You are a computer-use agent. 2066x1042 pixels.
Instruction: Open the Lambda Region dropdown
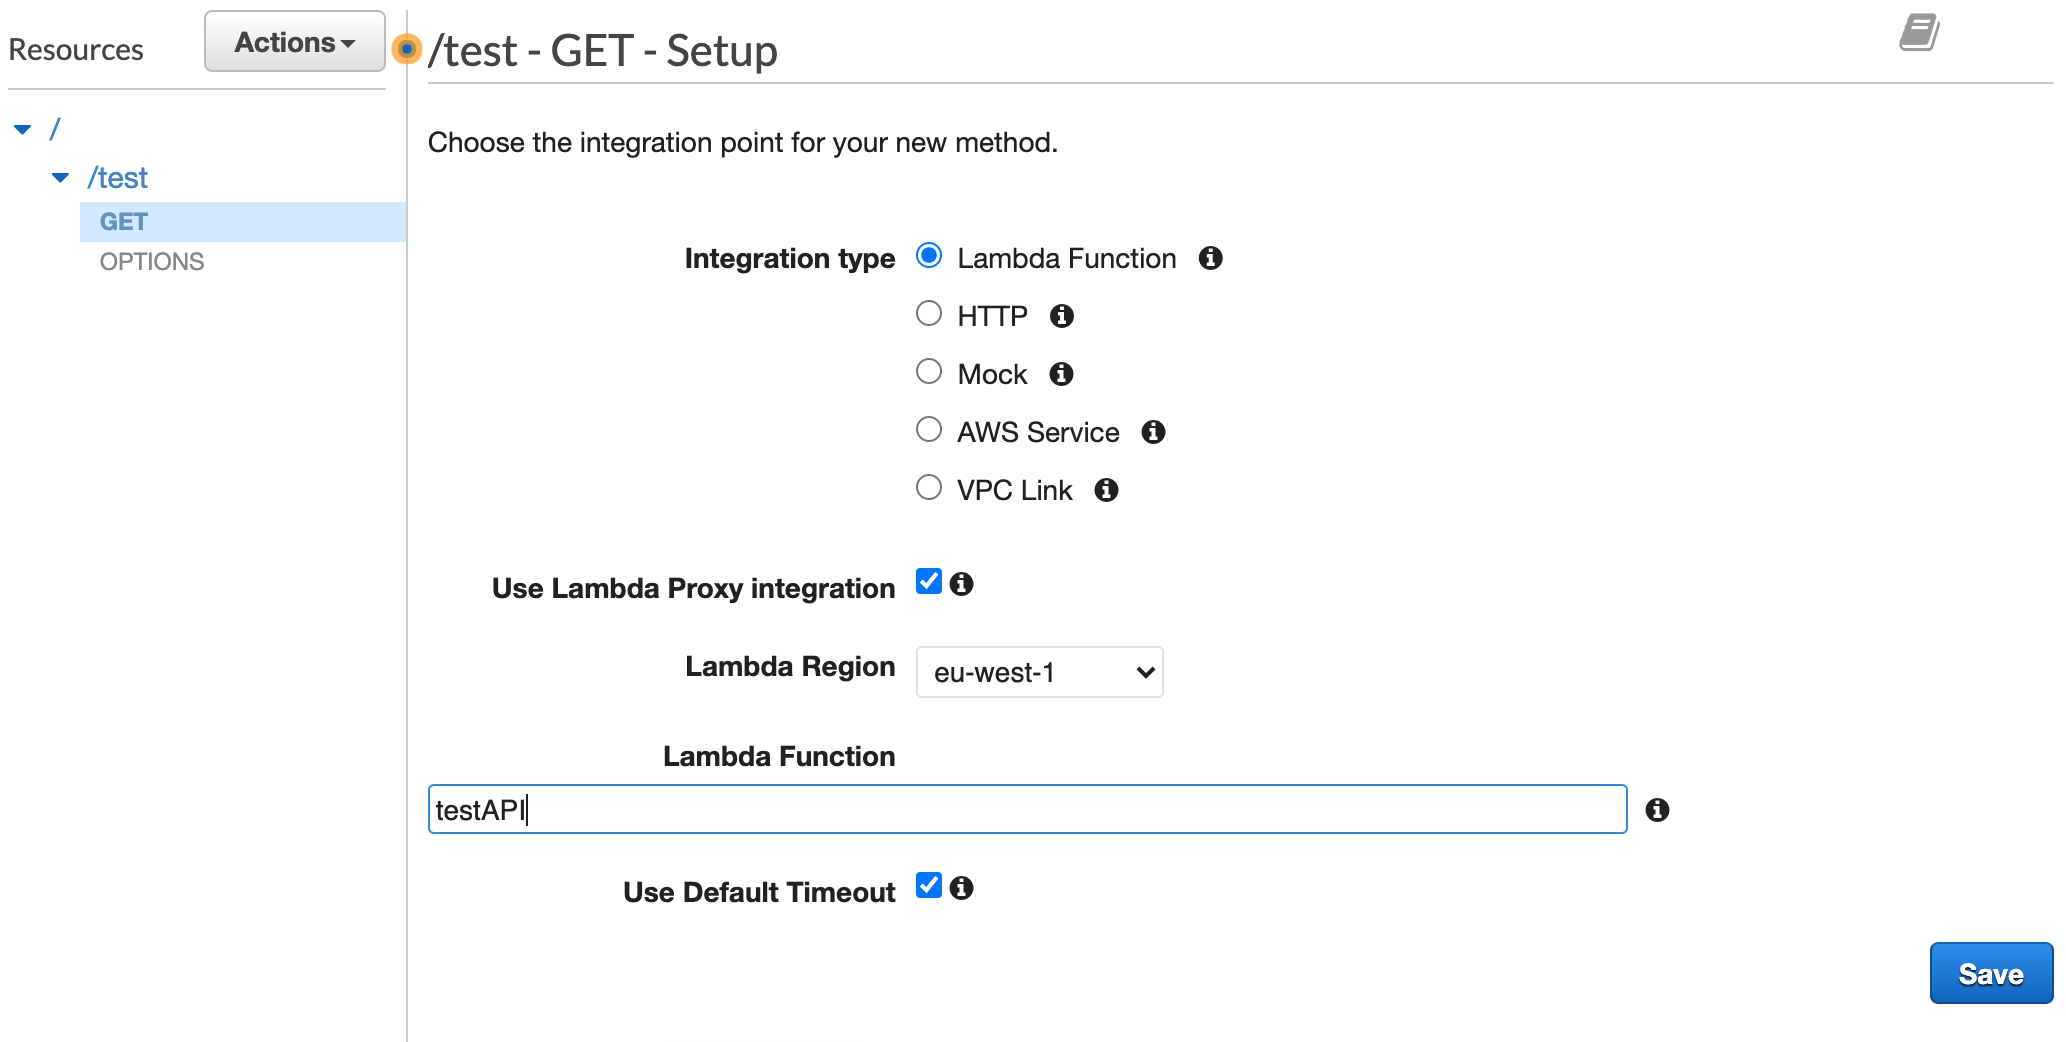[1038, 672]
